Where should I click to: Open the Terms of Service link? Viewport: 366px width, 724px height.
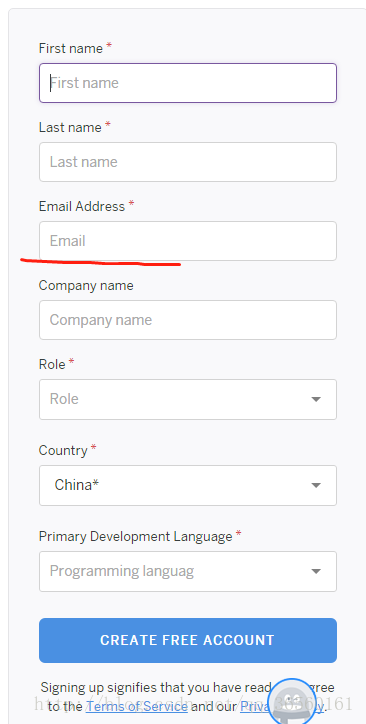[x=137, y=706]
